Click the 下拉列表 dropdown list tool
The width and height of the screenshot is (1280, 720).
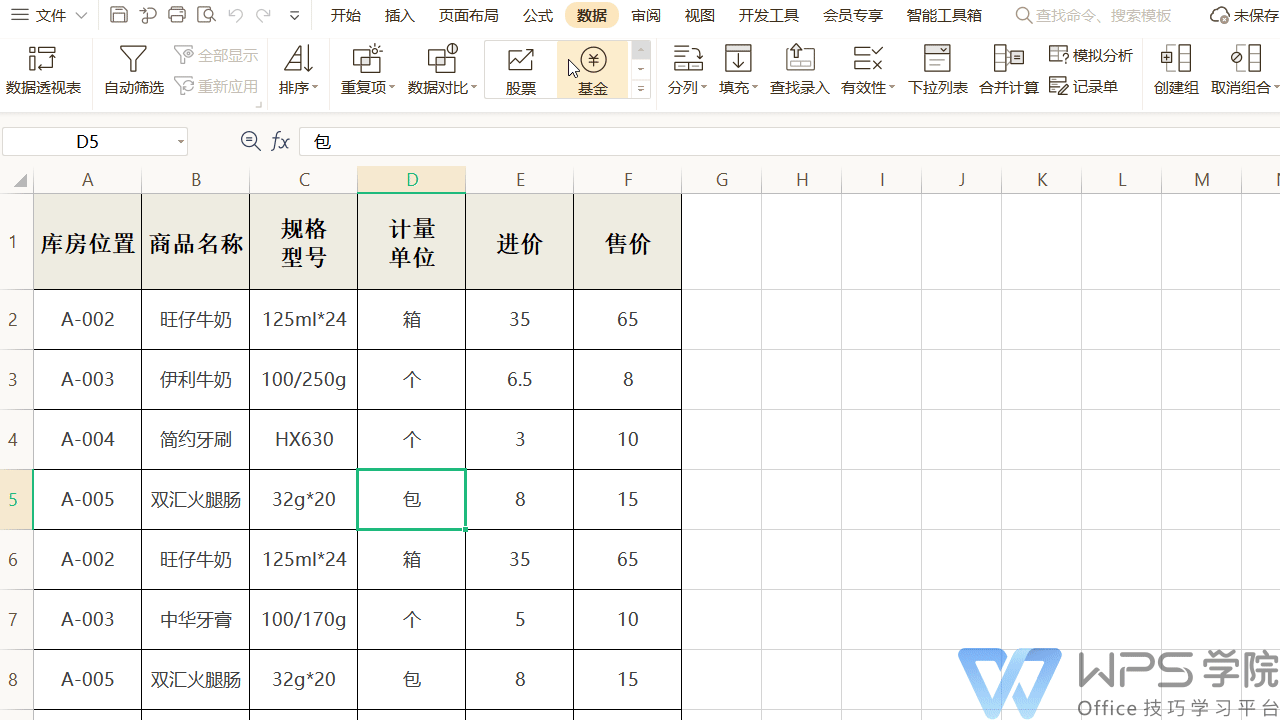coord(938,70)
